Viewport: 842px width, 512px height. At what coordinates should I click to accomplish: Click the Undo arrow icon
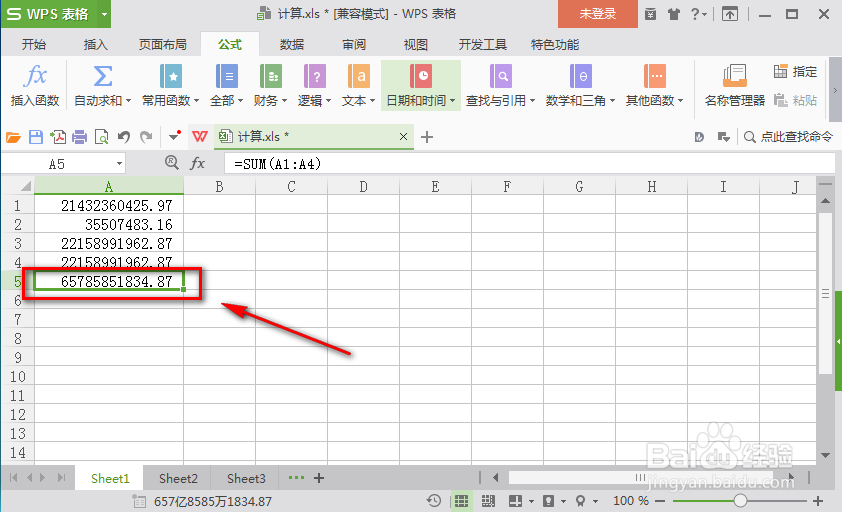click(x=124, y=138)
